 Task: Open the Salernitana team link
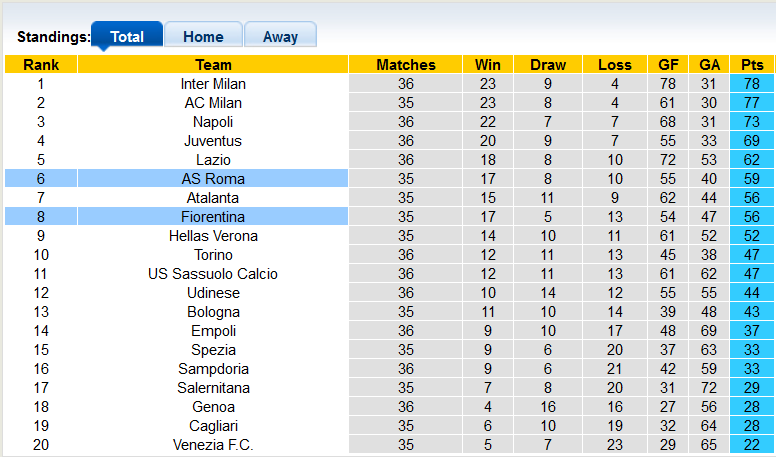[x=213, y=388]
